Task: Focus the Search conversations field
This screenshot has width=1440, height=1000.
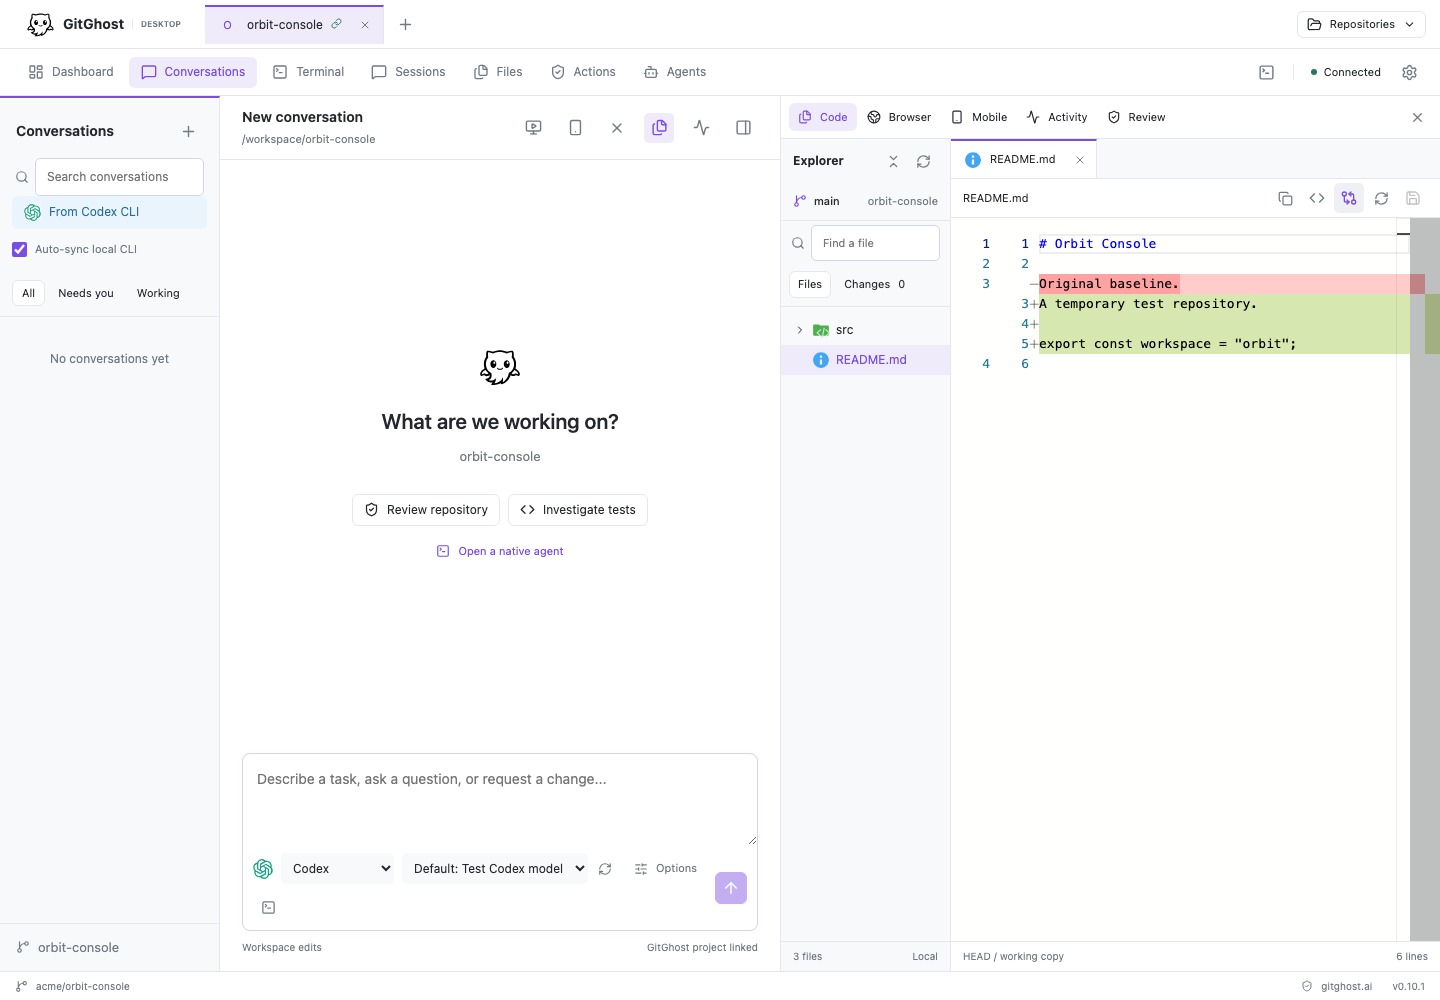Action: (119, 177)
